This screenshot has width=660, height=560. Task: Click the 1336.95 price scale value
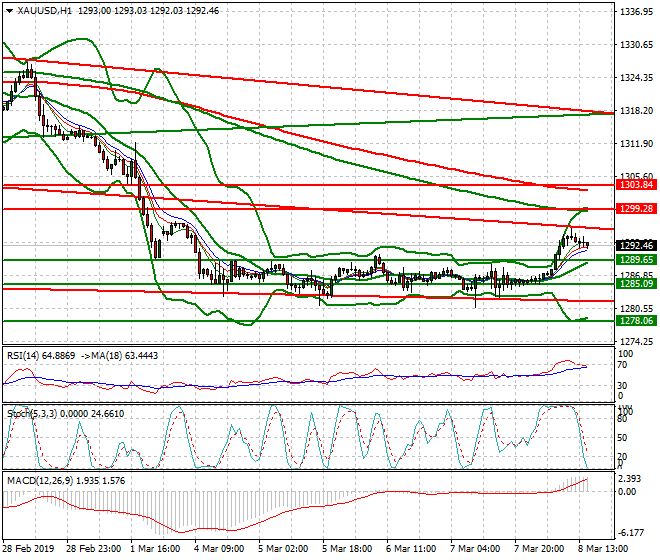(636, 12)
